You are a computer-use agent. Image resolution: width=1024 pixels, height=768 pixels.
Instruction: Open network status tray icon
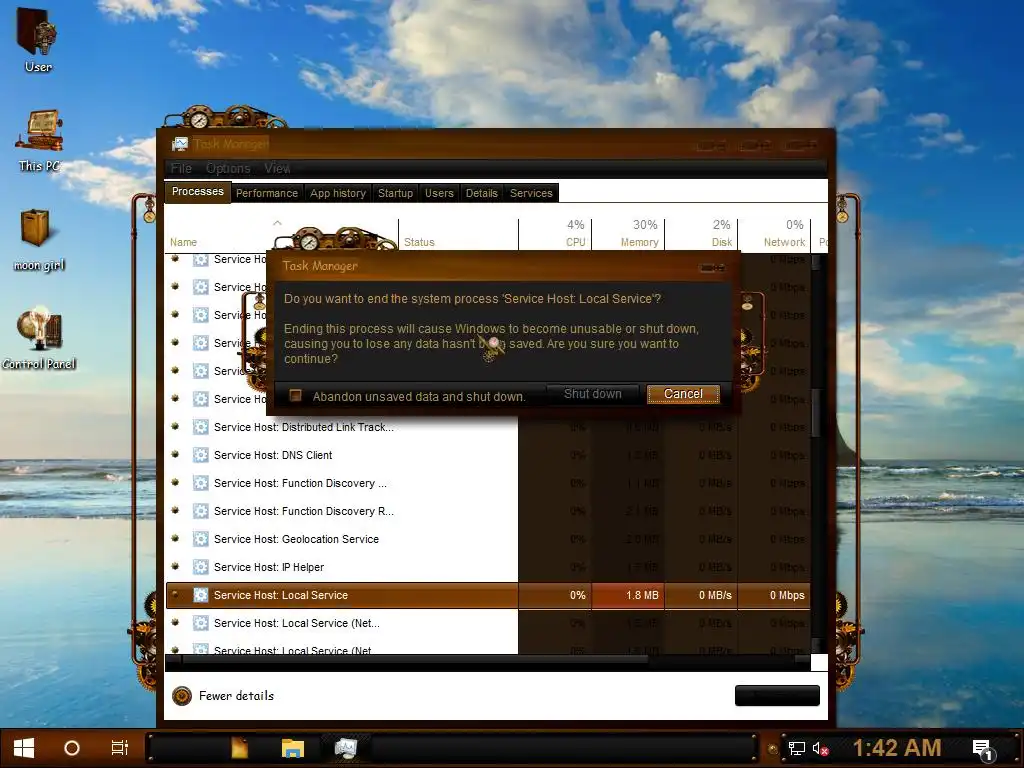tap(796, 748)
